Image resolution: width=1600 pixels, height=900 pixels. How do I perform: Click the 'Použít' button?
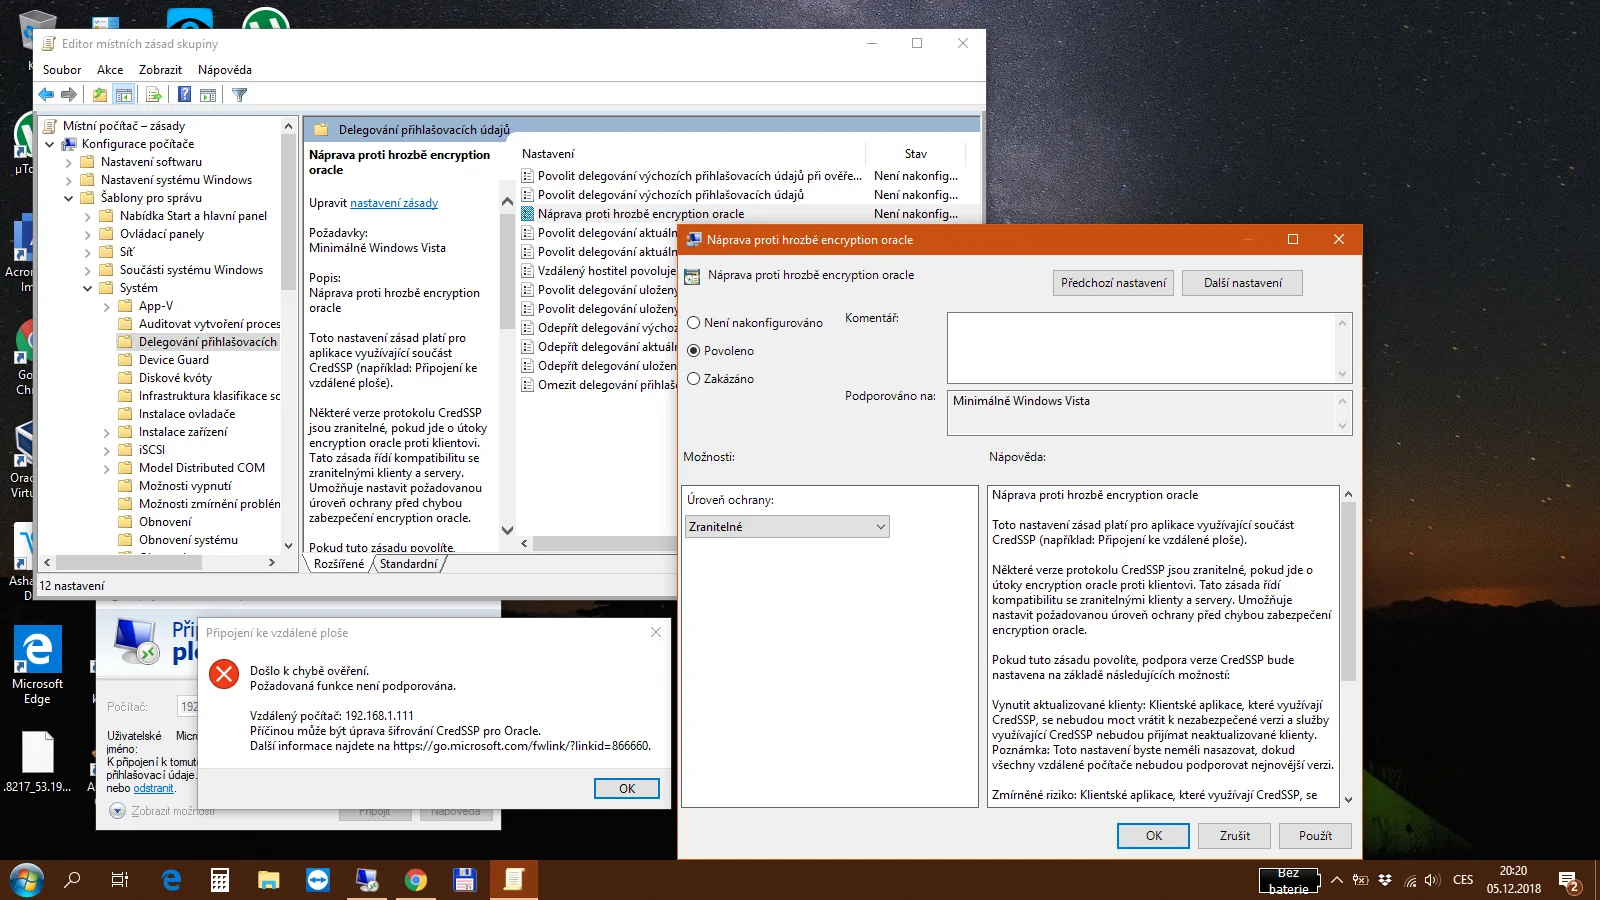click(1315, 836)
